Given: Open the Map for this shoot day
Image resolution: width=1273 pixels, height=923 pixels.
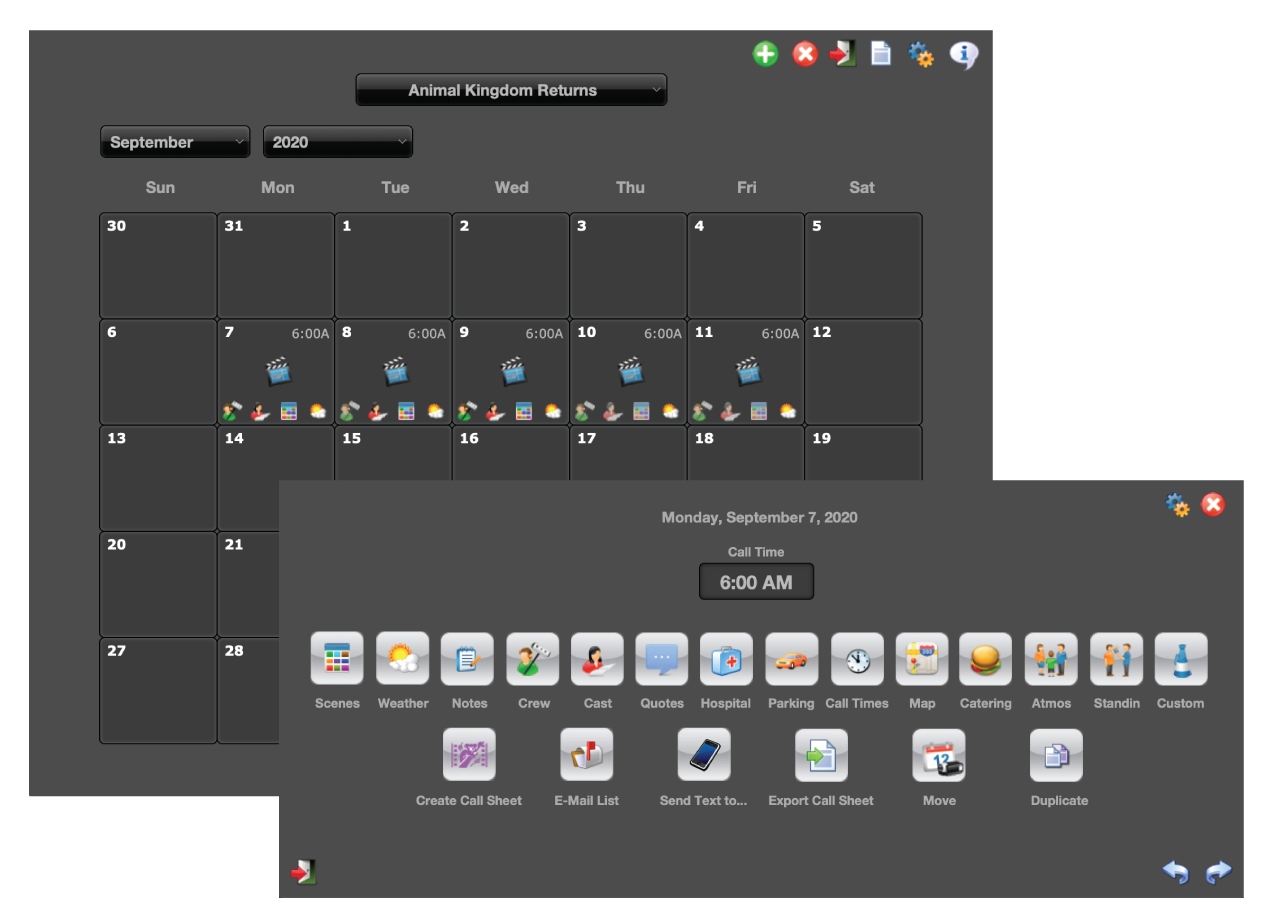Looking at the screenshot, I should (921, 659).
